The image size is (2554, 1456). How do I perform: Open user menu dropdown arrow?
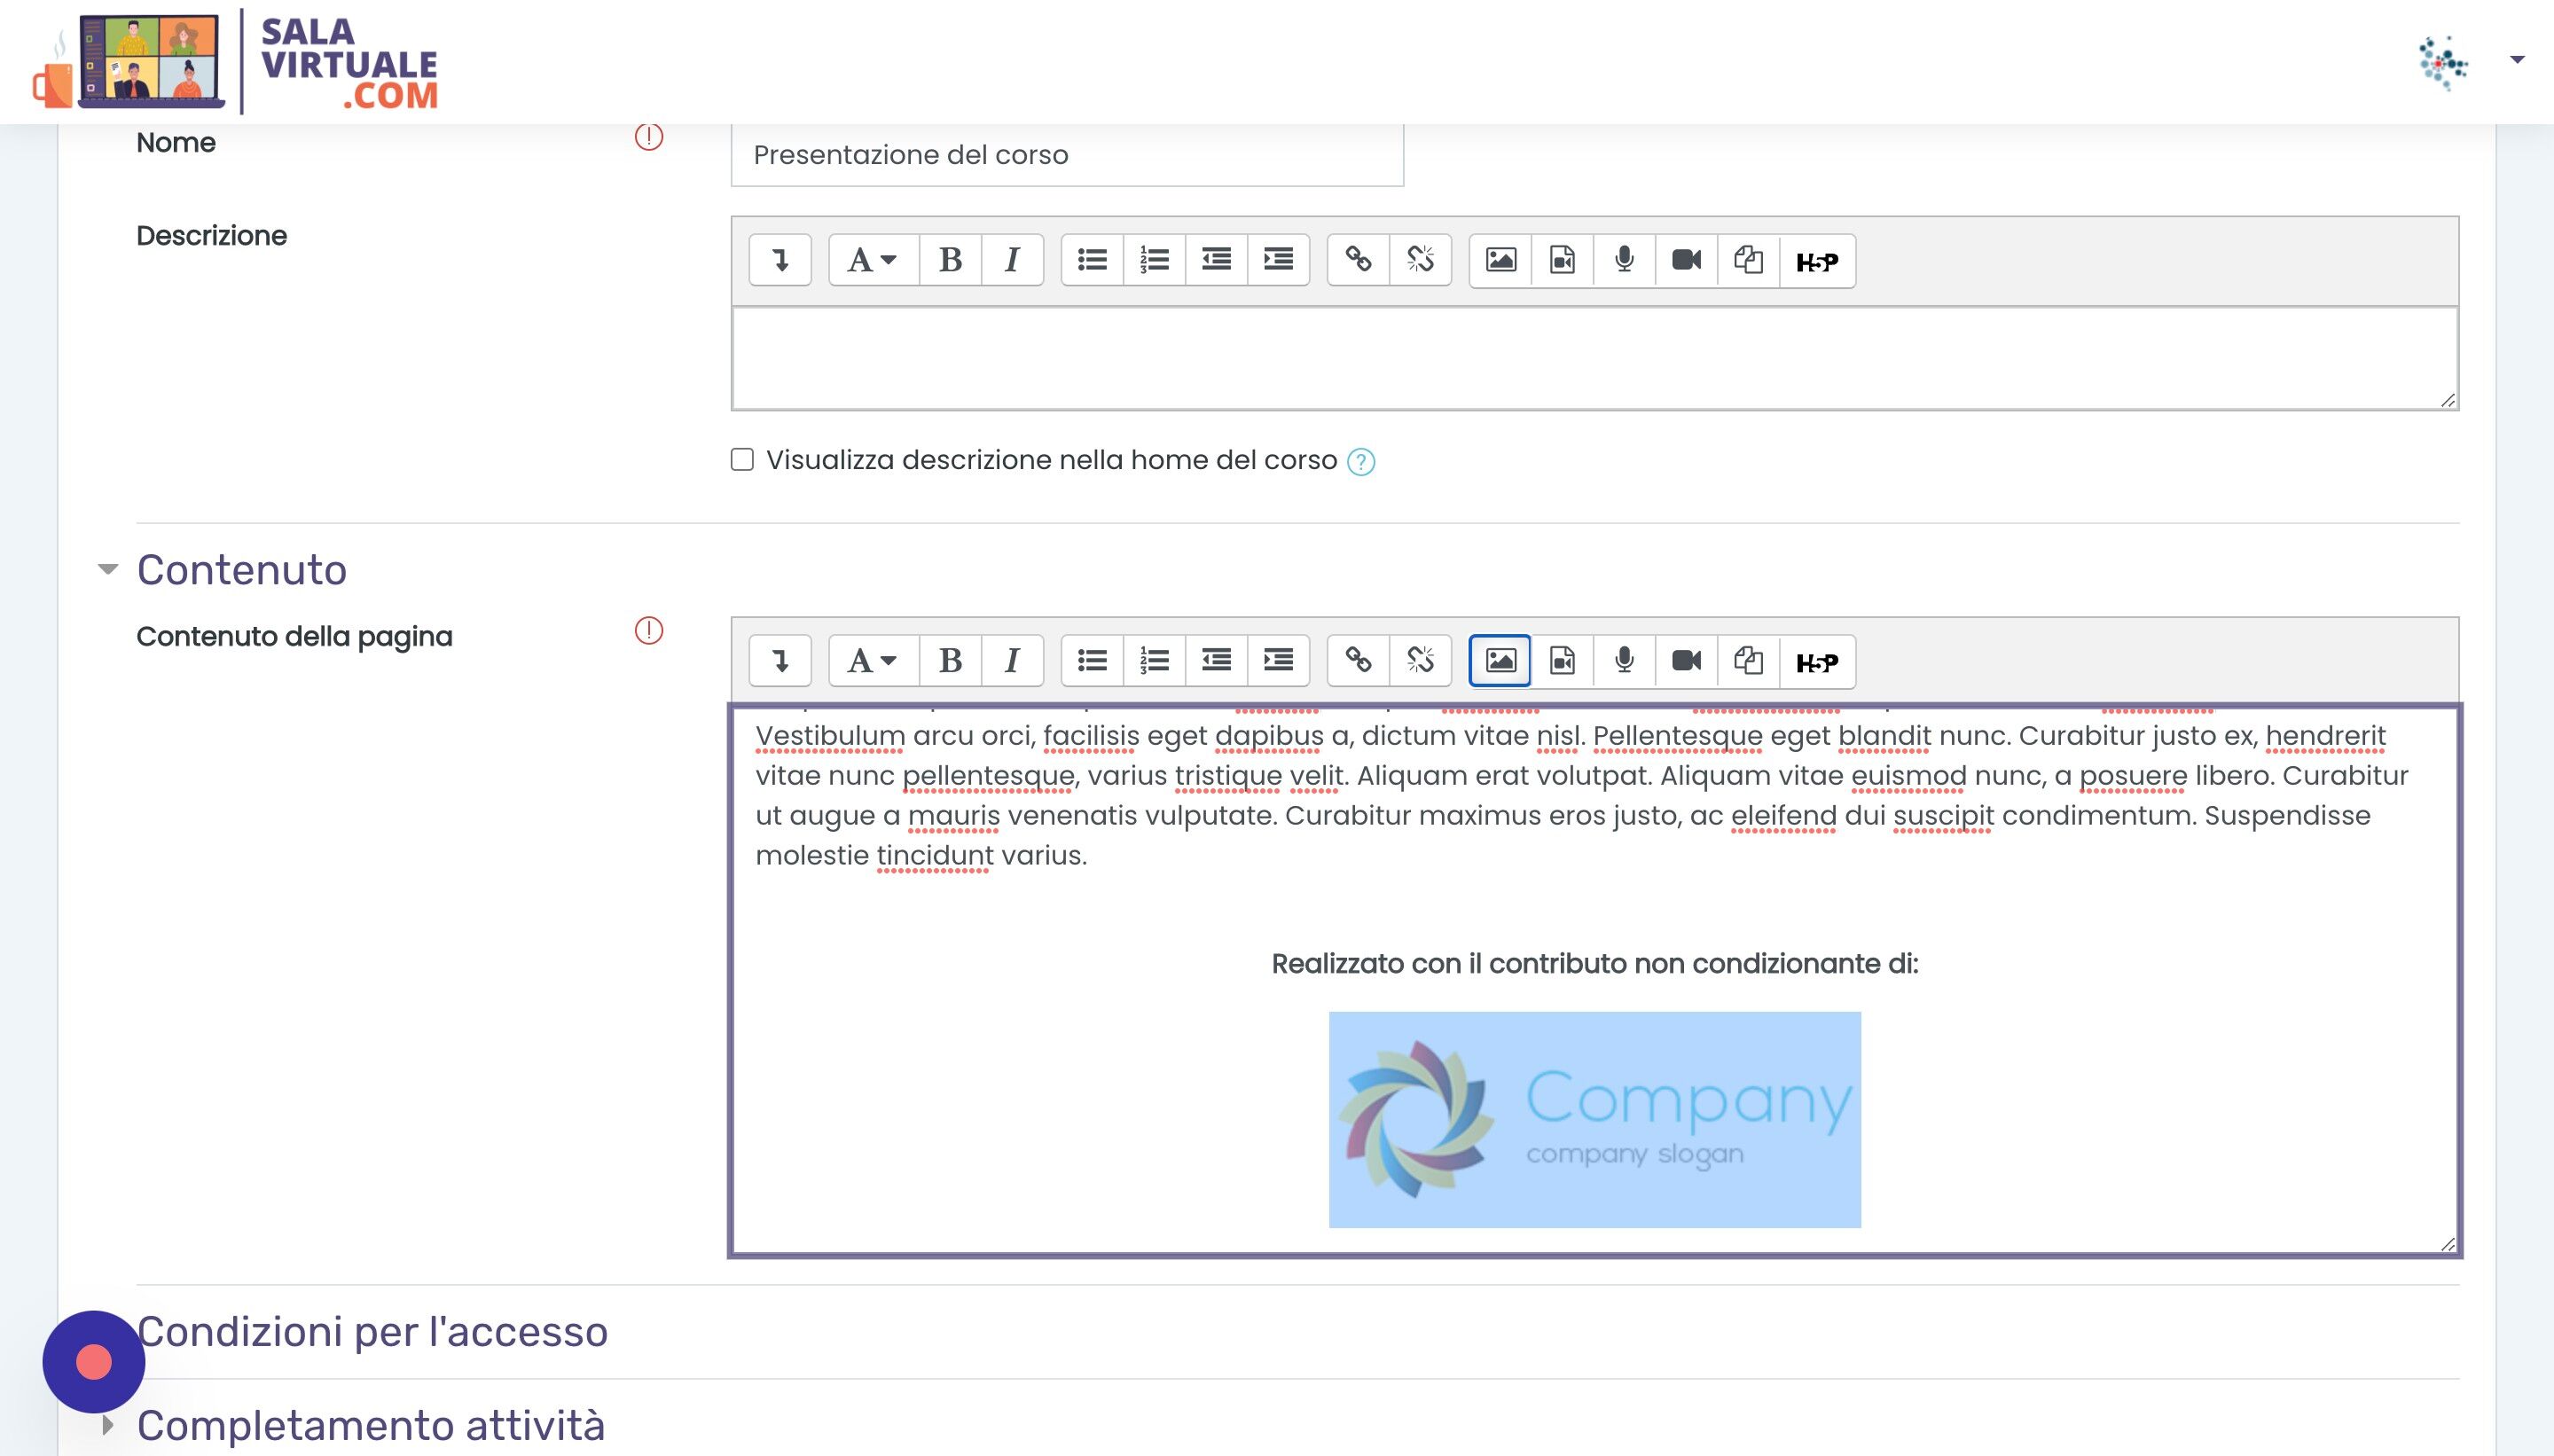click(x=2518, y=60)
